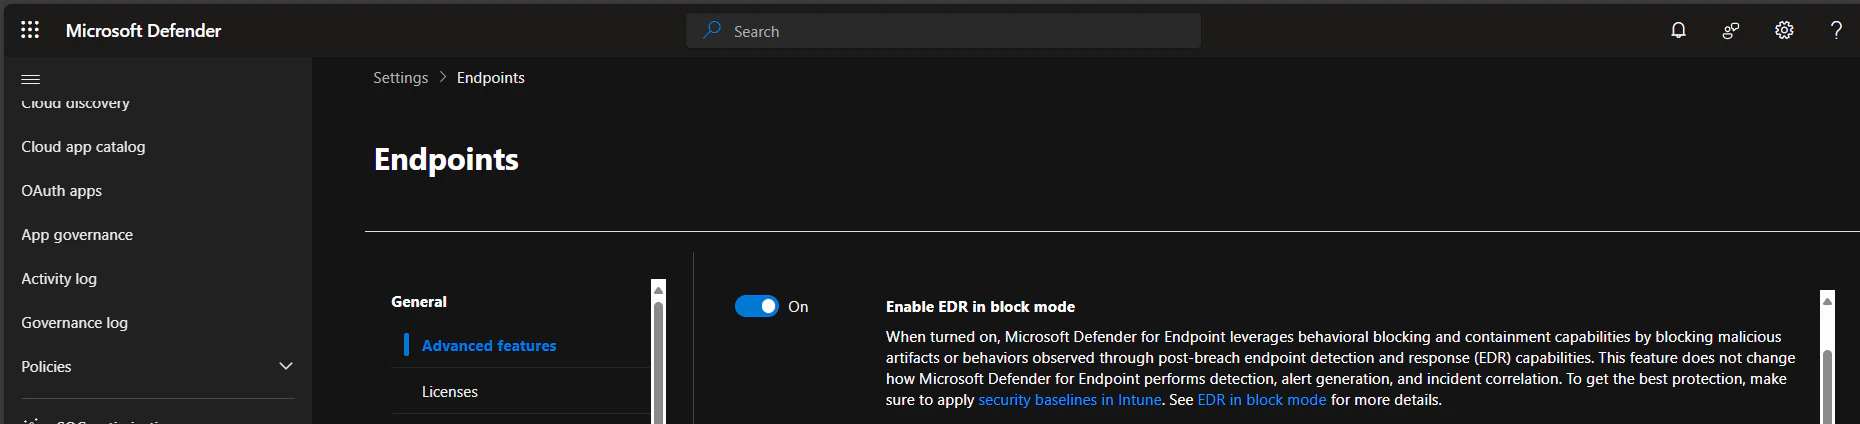
Task: Open the Governance log
Action: click(x=75, y=322)
